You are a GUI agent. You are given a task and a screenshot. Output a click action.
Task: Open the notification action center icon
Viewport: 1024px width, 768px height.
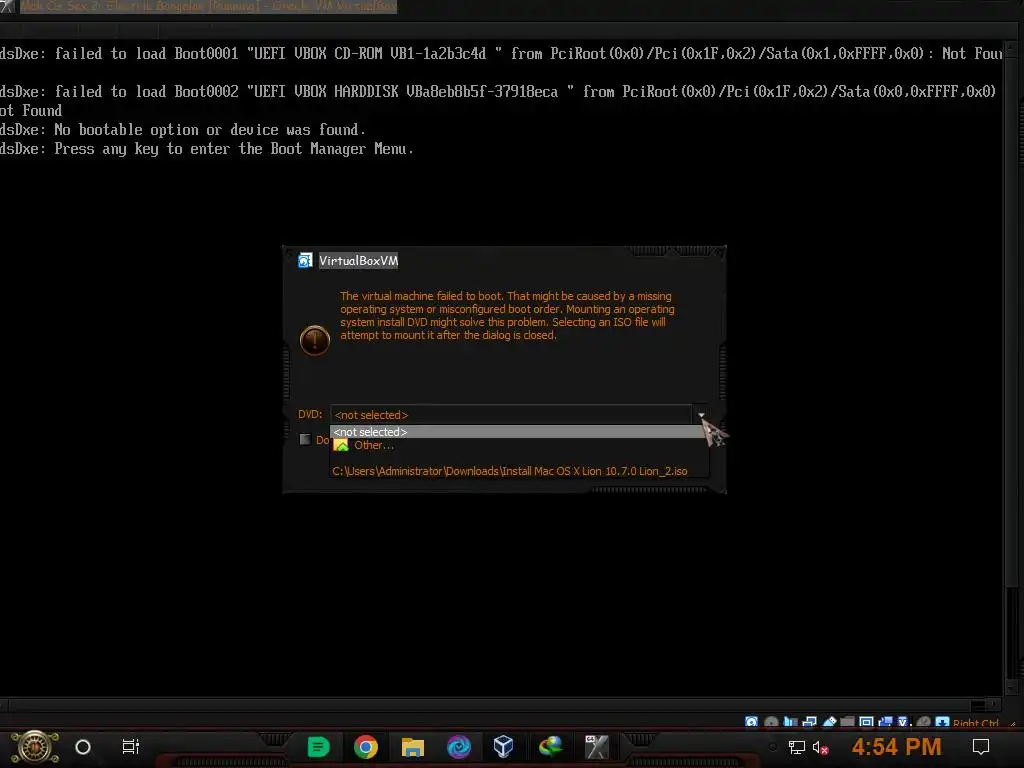coord(981,746)
